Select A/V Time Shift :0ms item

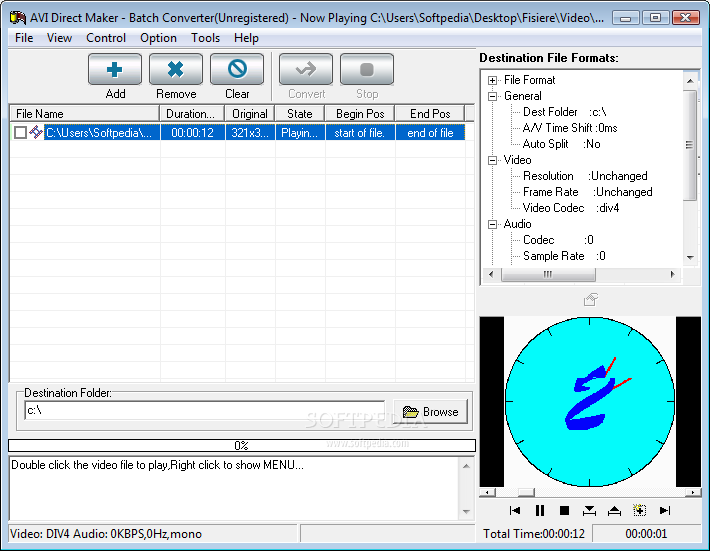coord(570,128)
